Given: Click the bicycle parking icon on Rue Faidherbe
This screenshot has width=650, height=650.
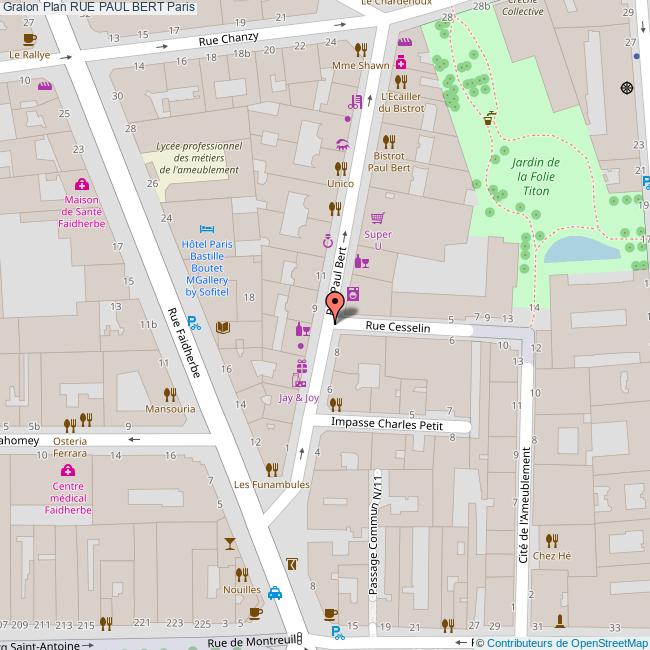Looking at the screenshot, I should coord(194,323).
